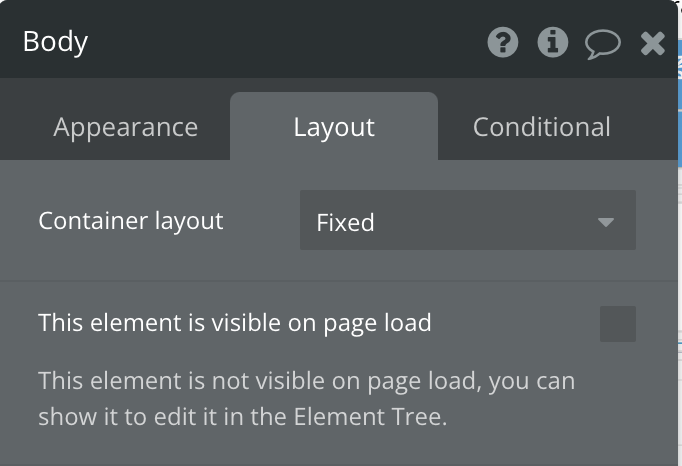Click the Body element name title
The width and height of the screenshot is (682, 466).
tap(55, 42)
